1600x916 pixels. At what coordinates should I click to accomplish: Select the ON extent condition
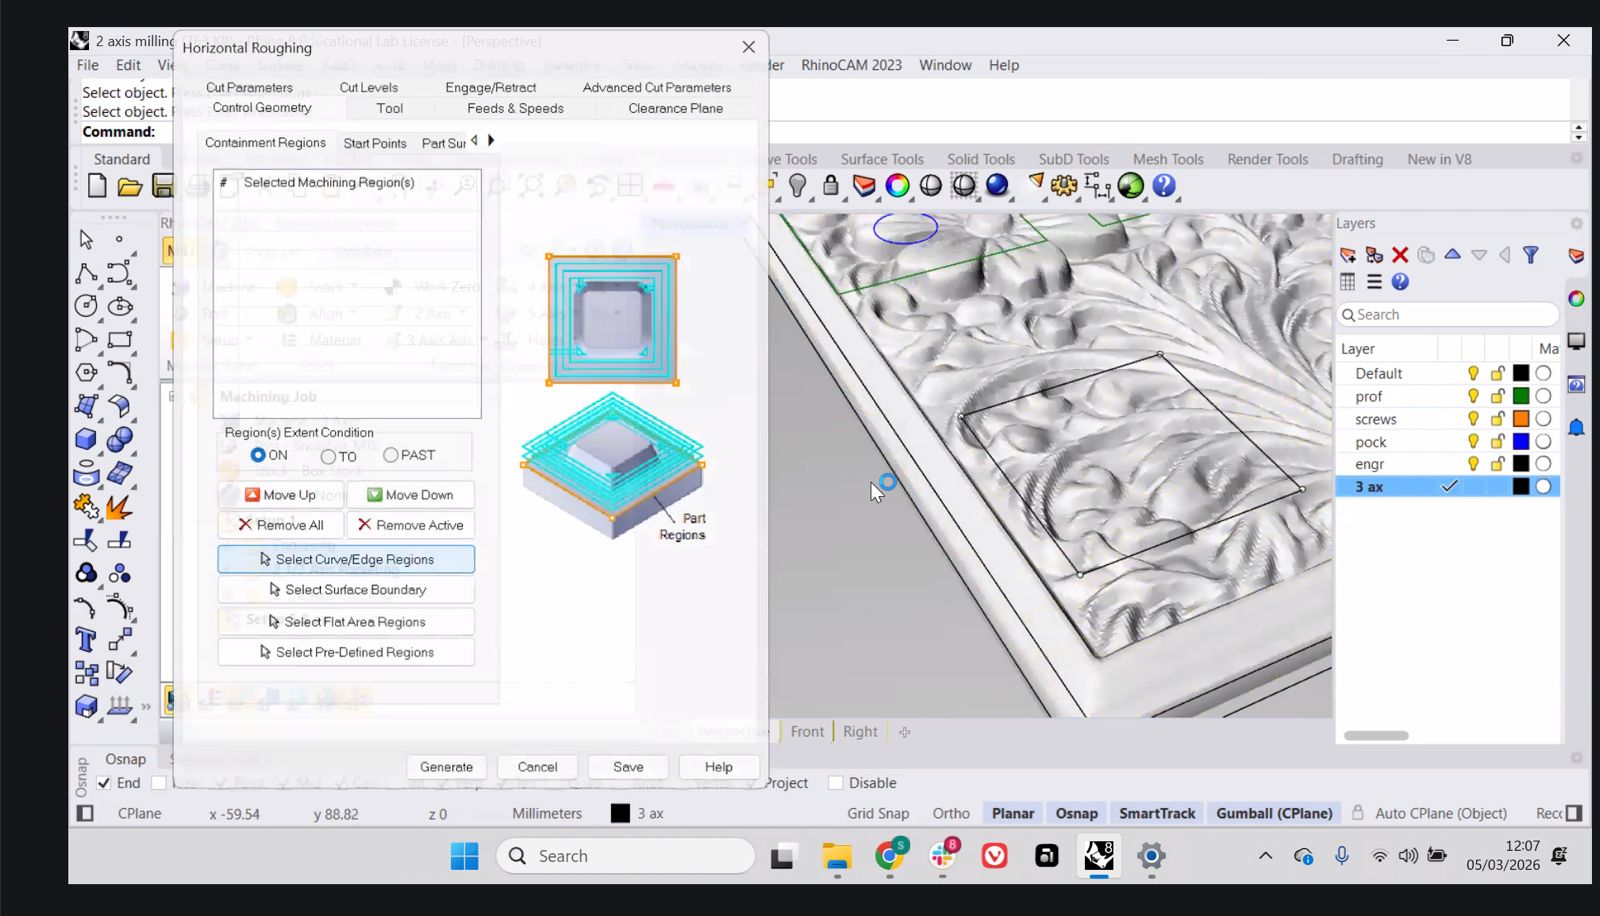pyautogui.click(x=258, y=455)
